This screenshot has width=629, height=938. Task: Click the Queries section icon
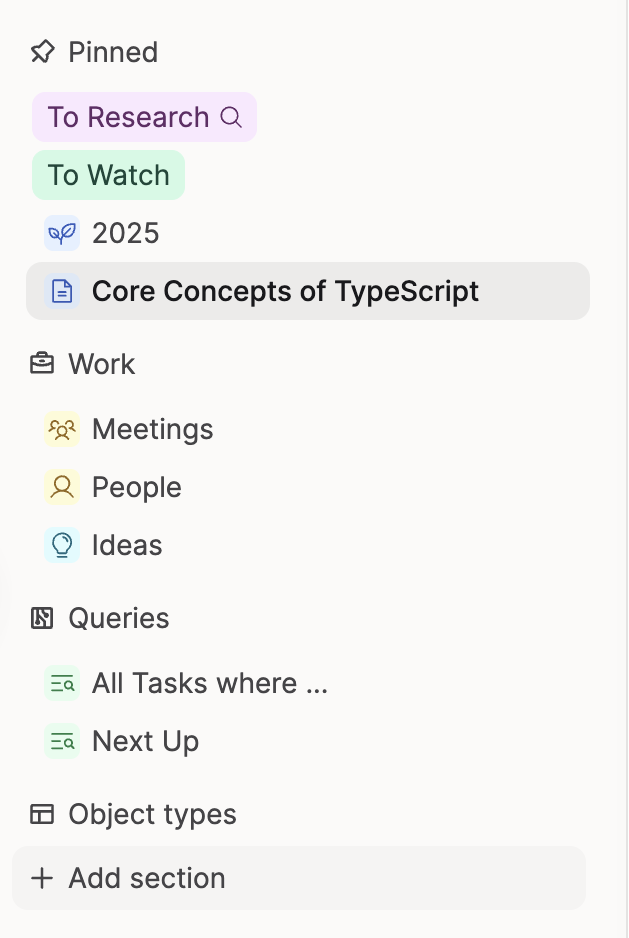click(x=42, y=618)
